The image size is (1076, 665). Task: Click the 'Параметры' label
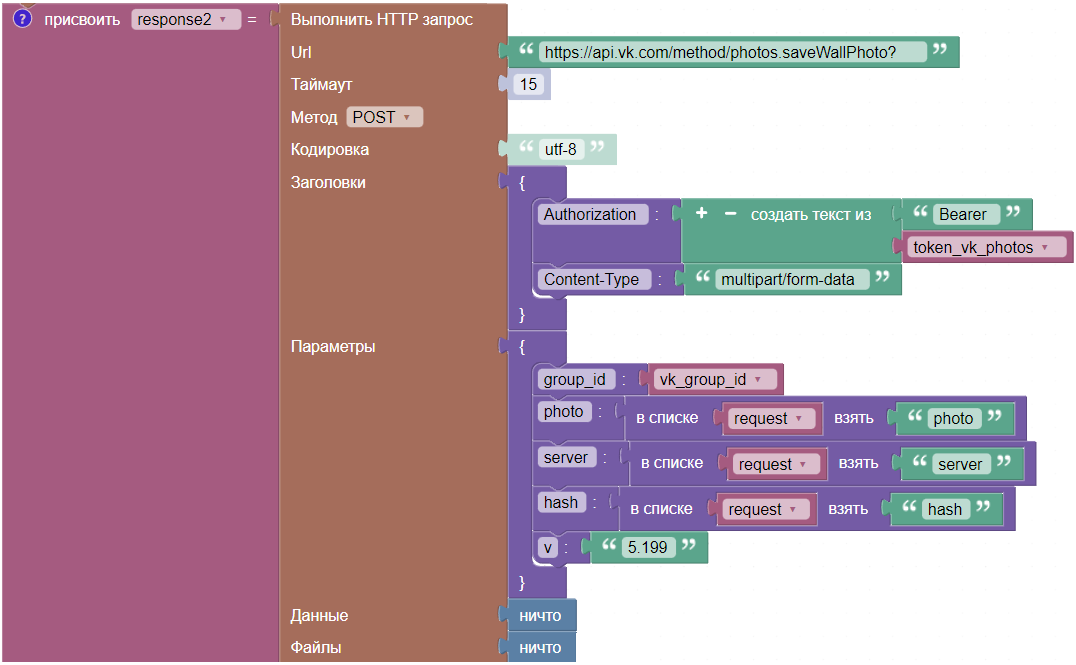coord(333,347)
